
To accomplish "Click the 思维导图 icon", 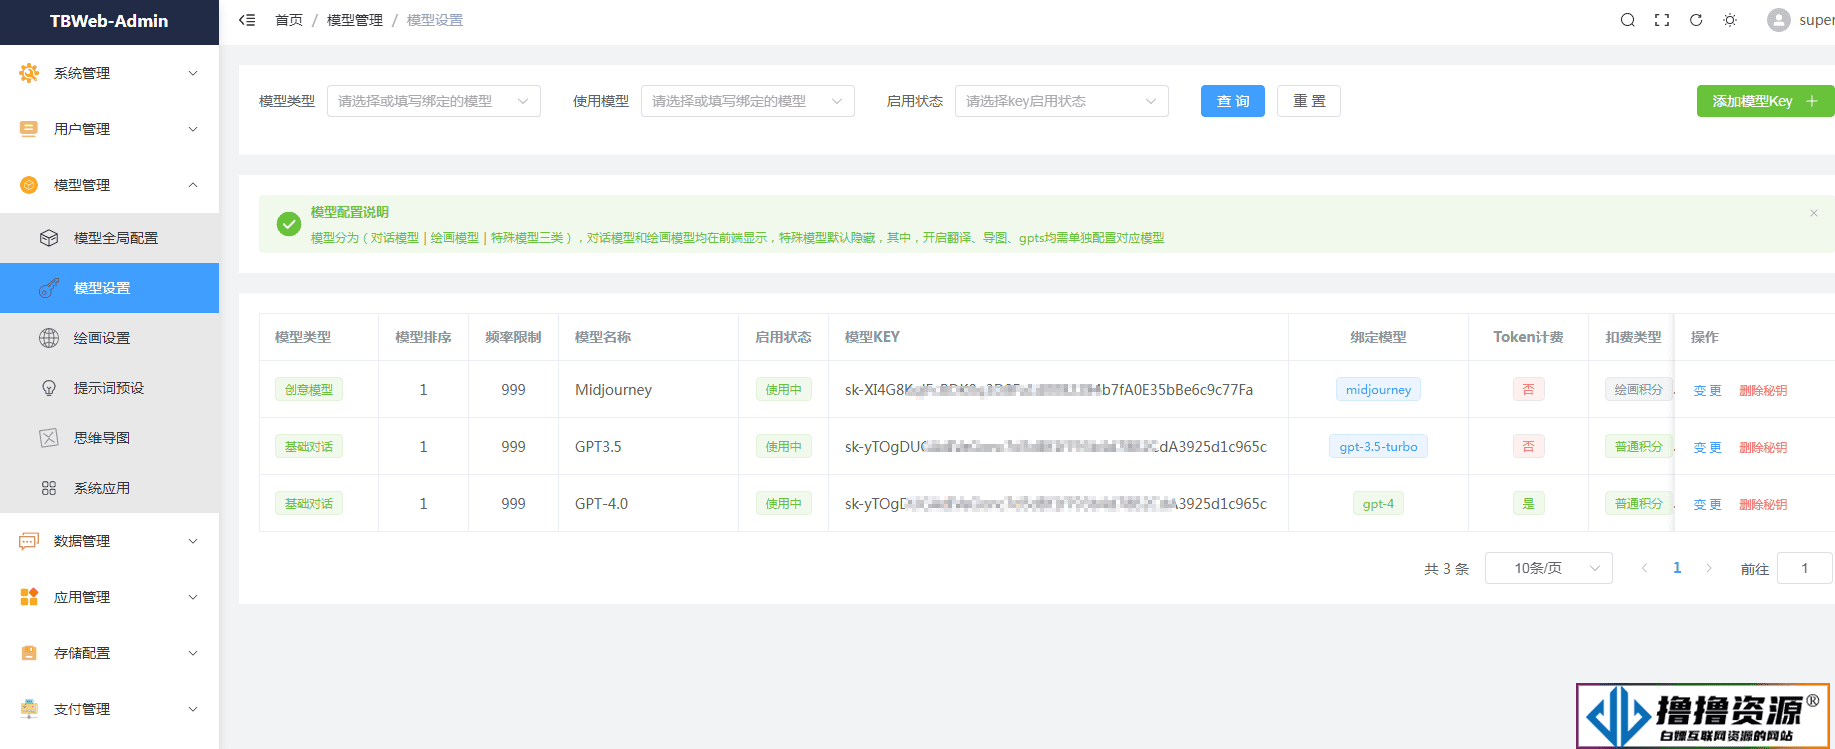I will [49, 438].
